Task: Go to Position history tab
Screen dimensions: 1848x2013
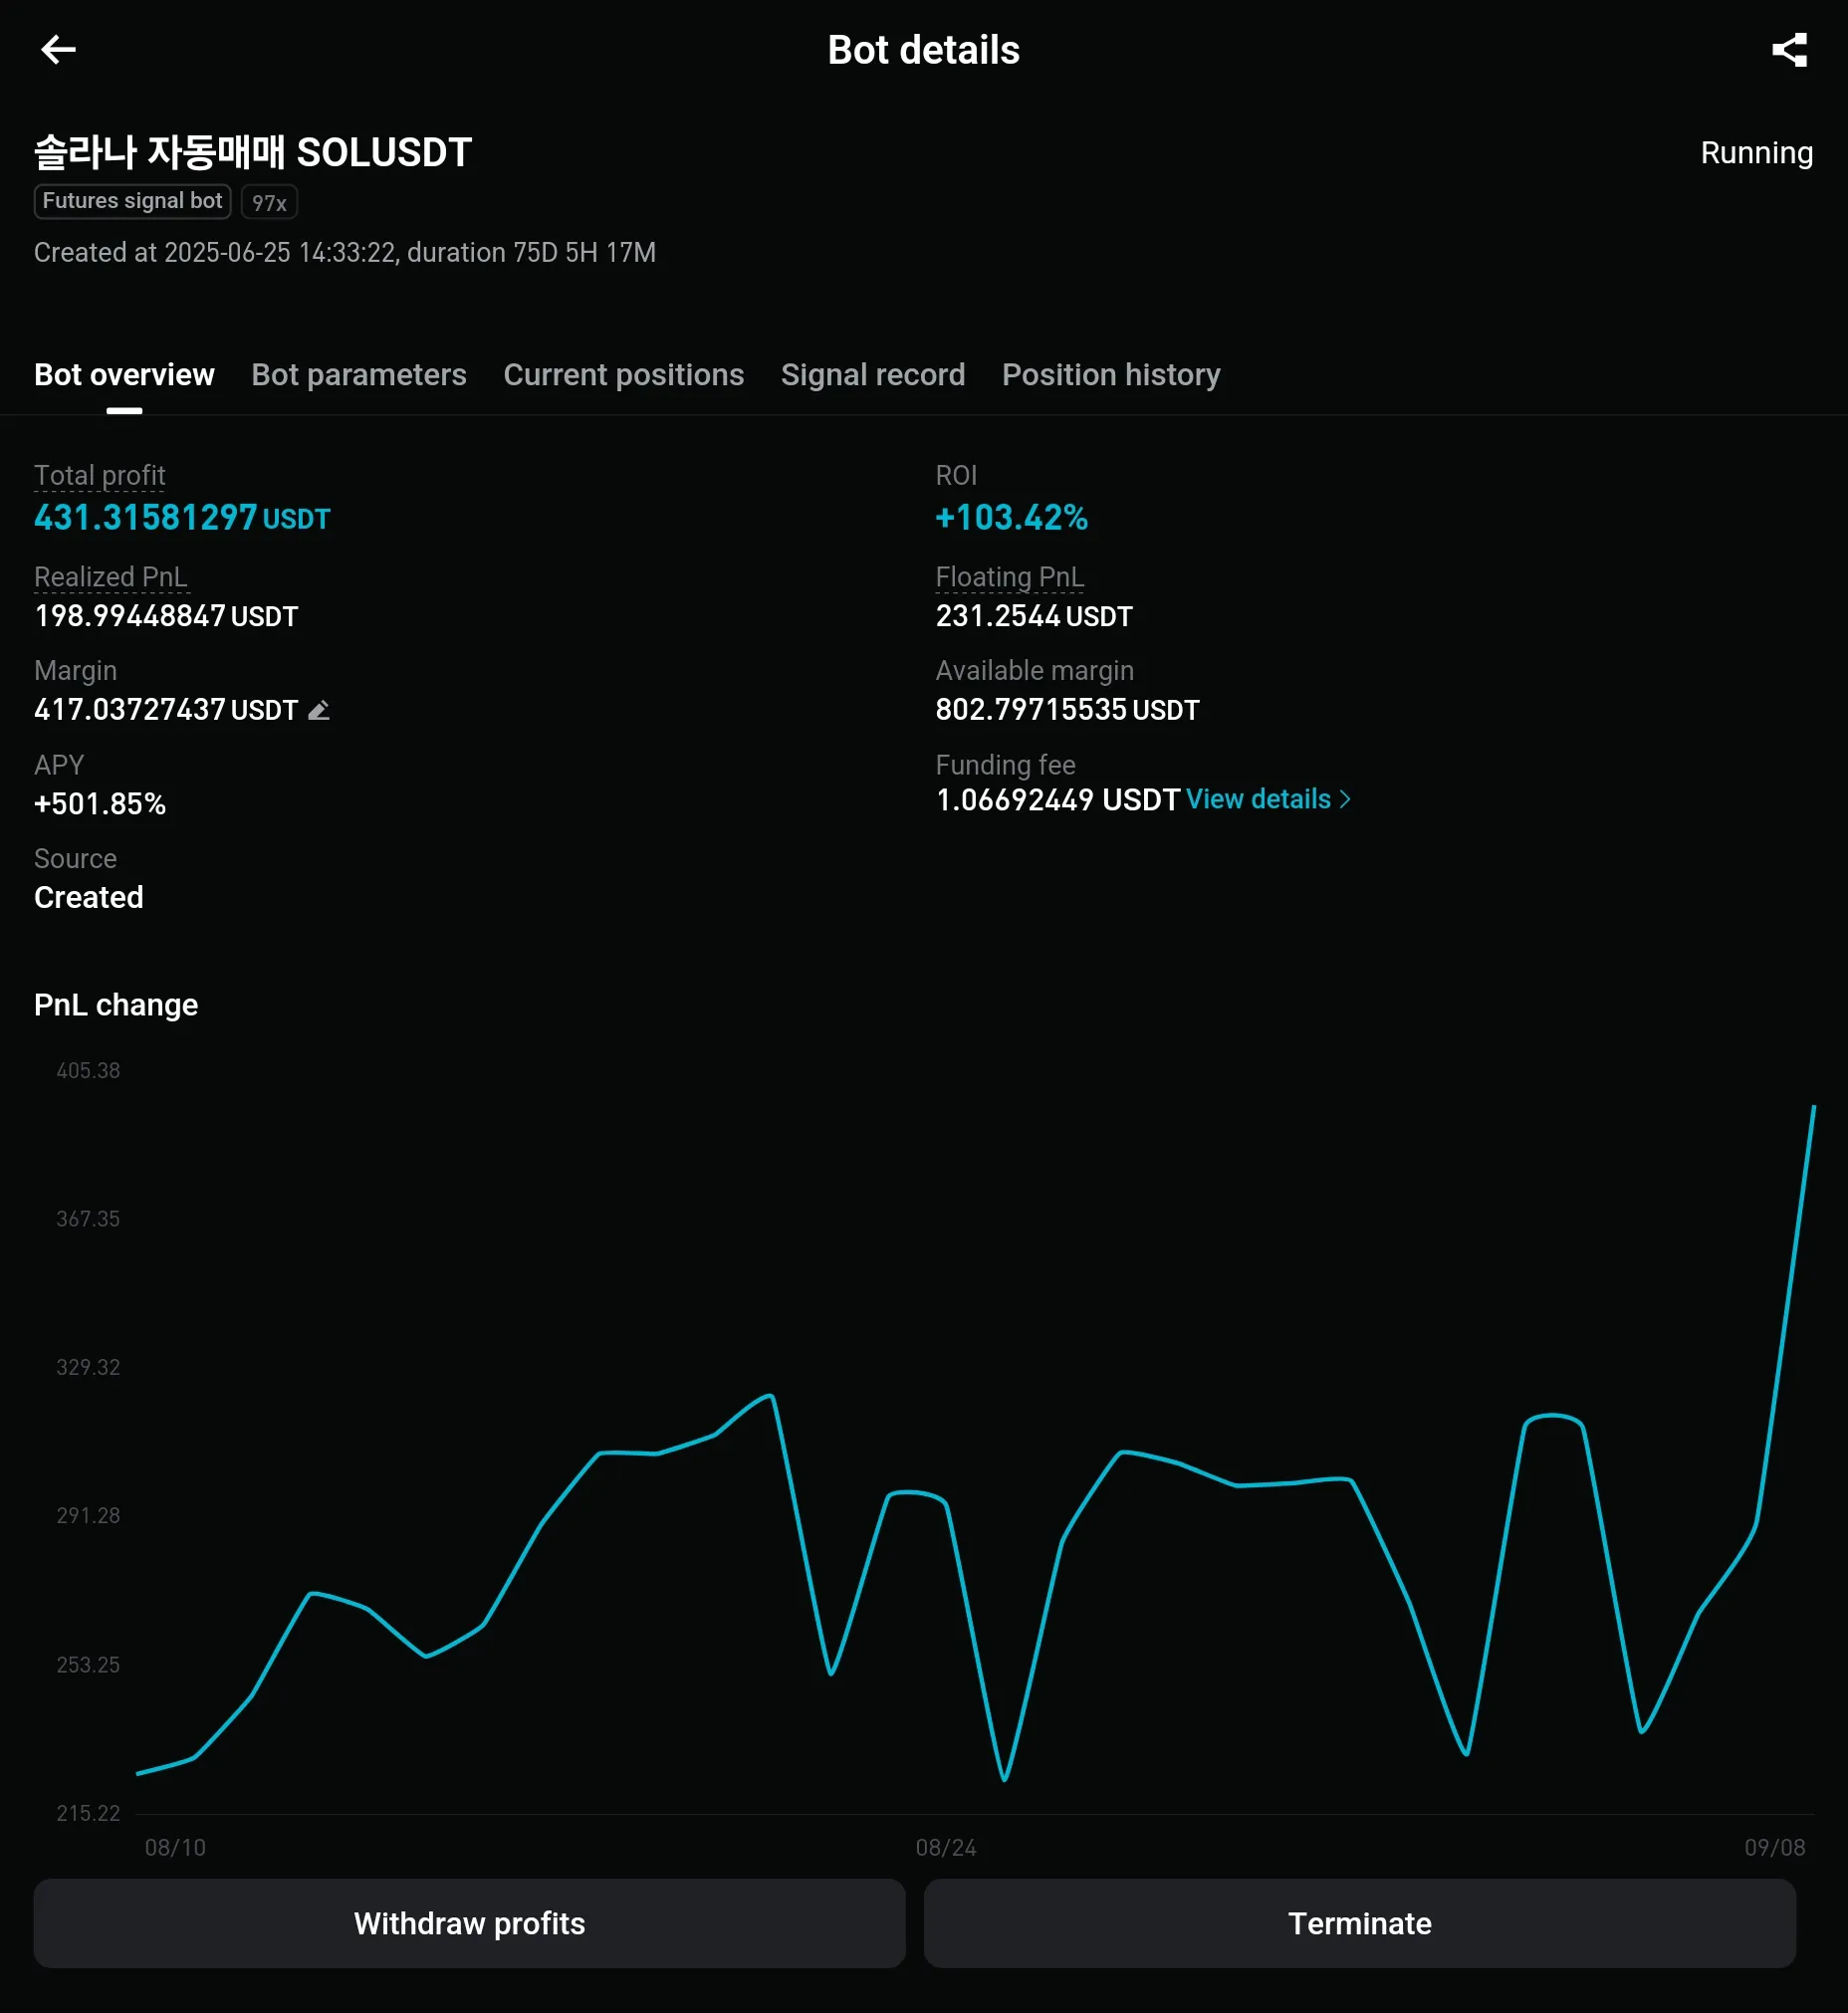Action: [1110, 375]
